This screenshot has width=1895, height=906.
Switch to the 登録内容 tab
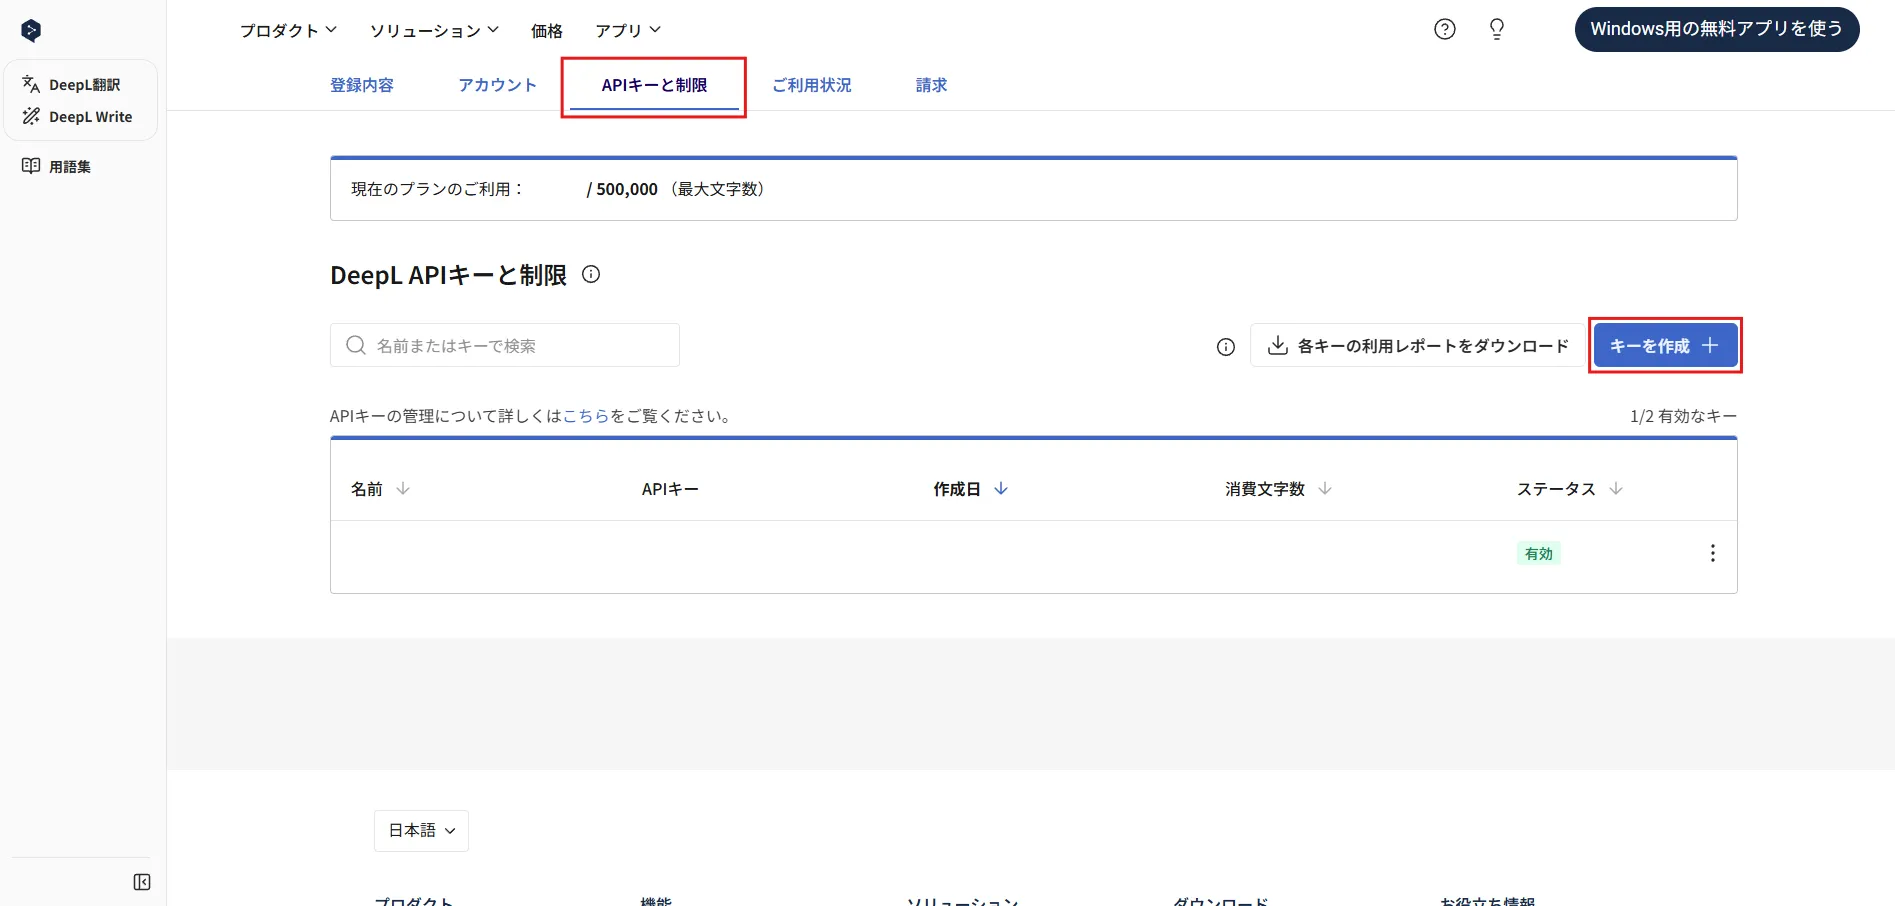click(362, 85)
